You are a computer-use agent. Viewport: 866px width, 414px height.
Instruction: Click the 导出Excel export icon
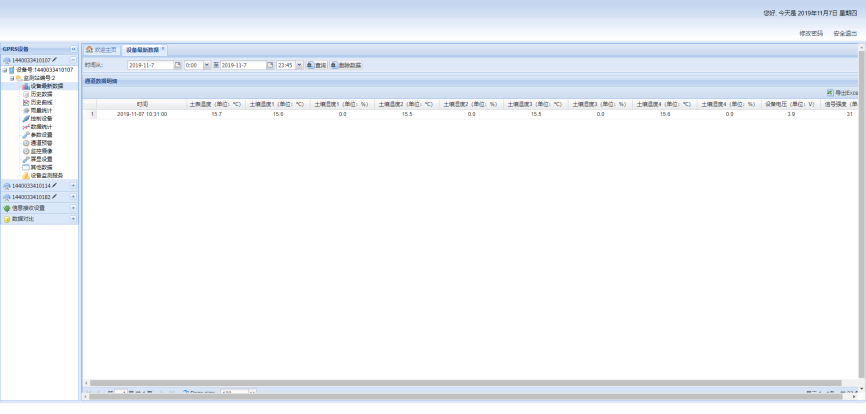click(x=830, y=92)
